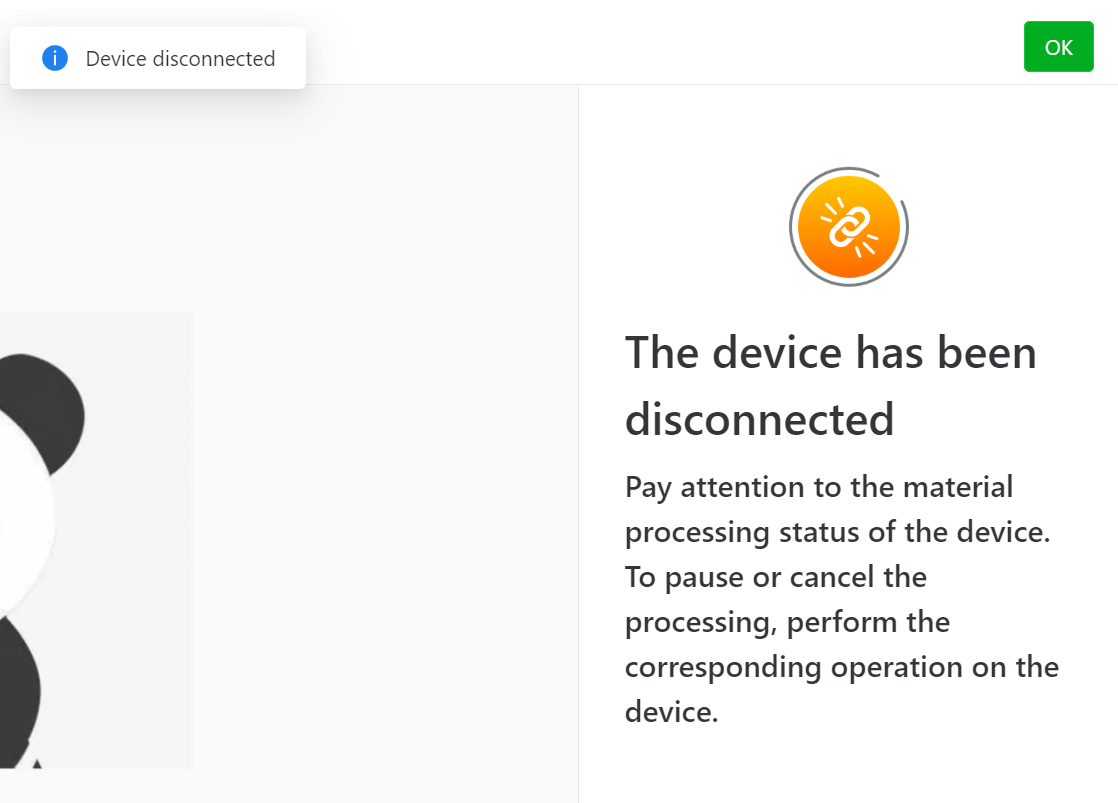1118x803 pixels.
Task: Click the "The device has been" heading line
Action: pos(831,352)
